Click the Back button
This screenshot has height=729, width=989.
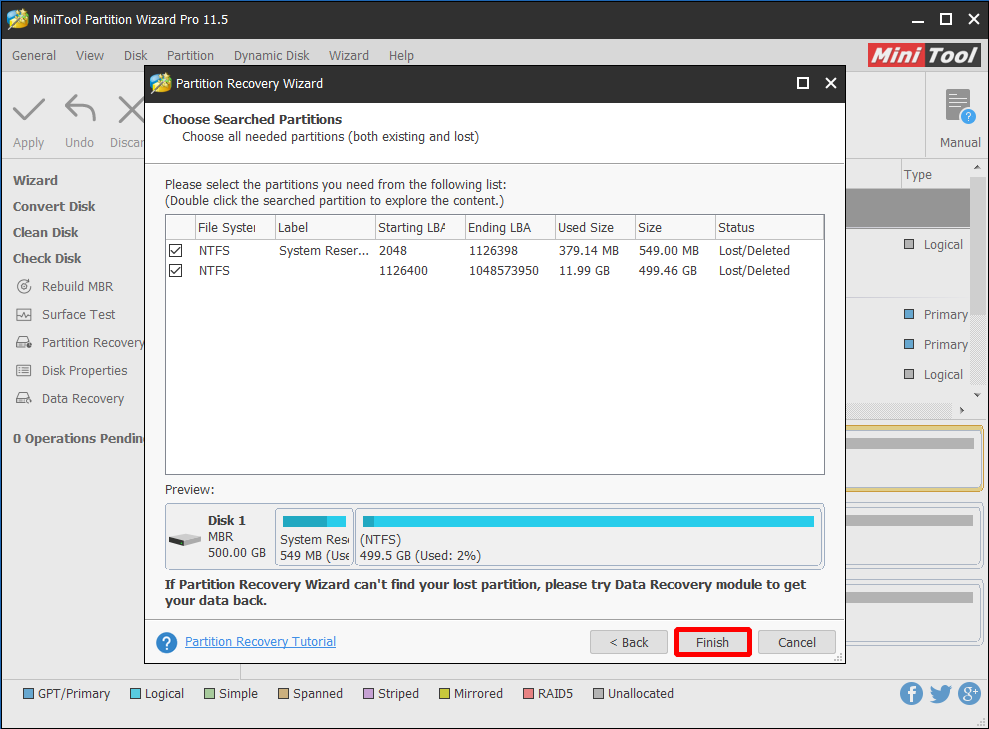pos(629,642)
